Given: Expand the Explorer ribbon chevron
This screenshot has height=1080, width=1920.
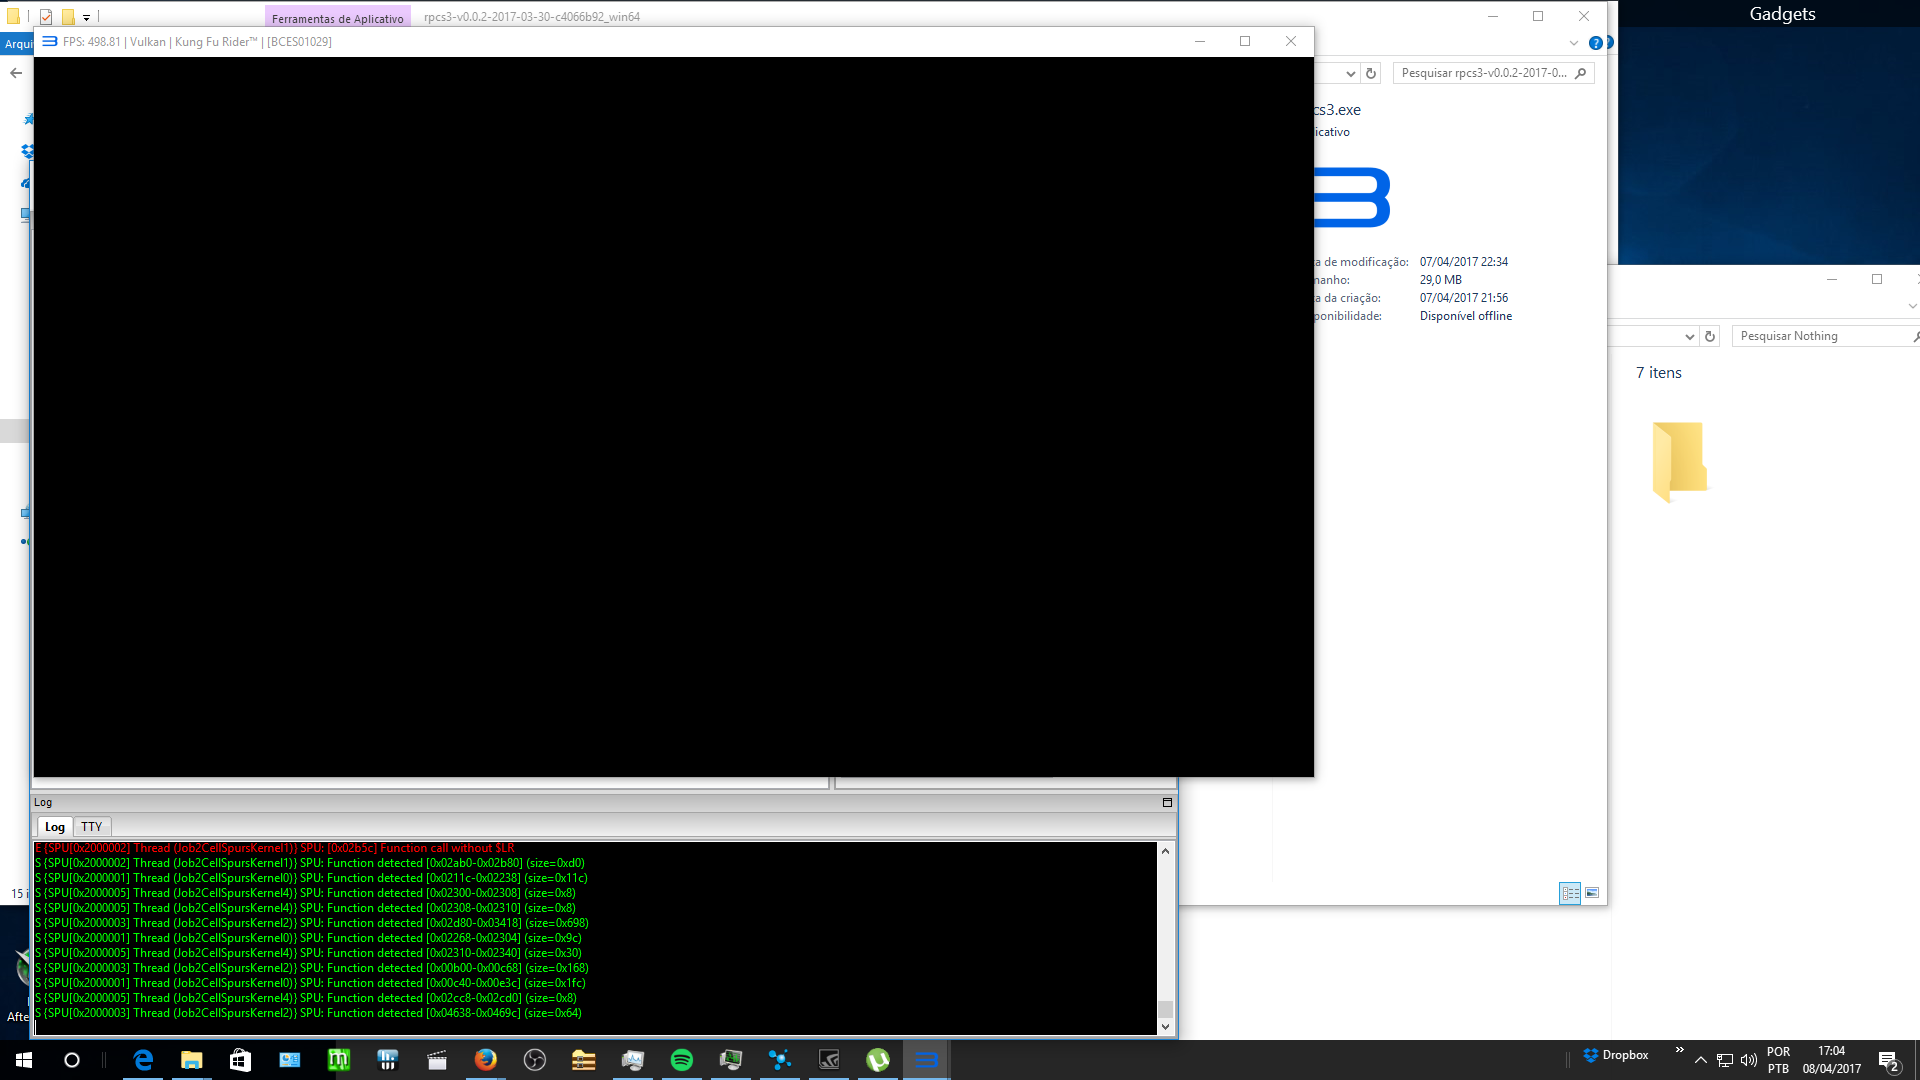Looking at the screenshot, I should click(1574, 43).
